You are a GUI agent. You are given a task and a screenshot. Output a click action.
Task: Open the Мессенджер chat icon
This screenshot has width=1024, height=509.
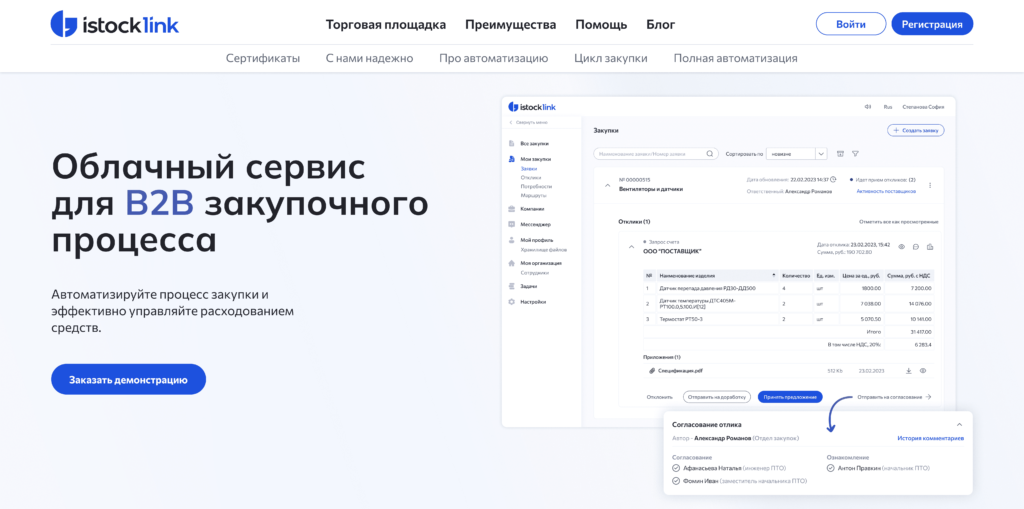(x=511, y=224)
